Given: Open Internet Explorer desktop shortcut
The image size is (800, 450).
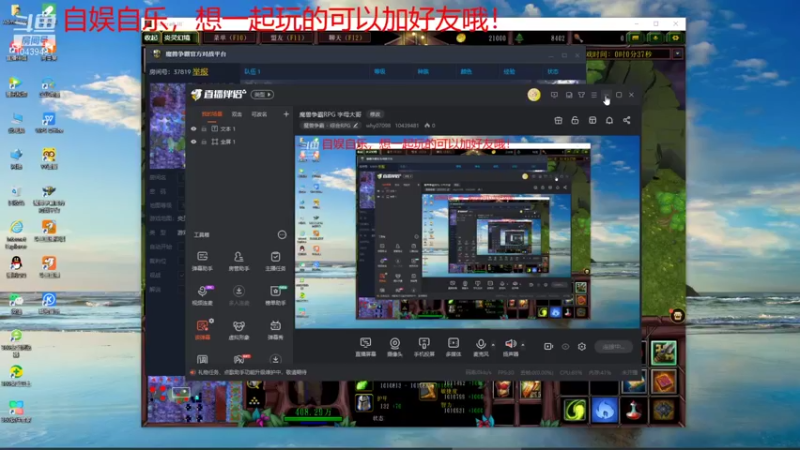Looking at the screenshot, I should coord(16,234).
